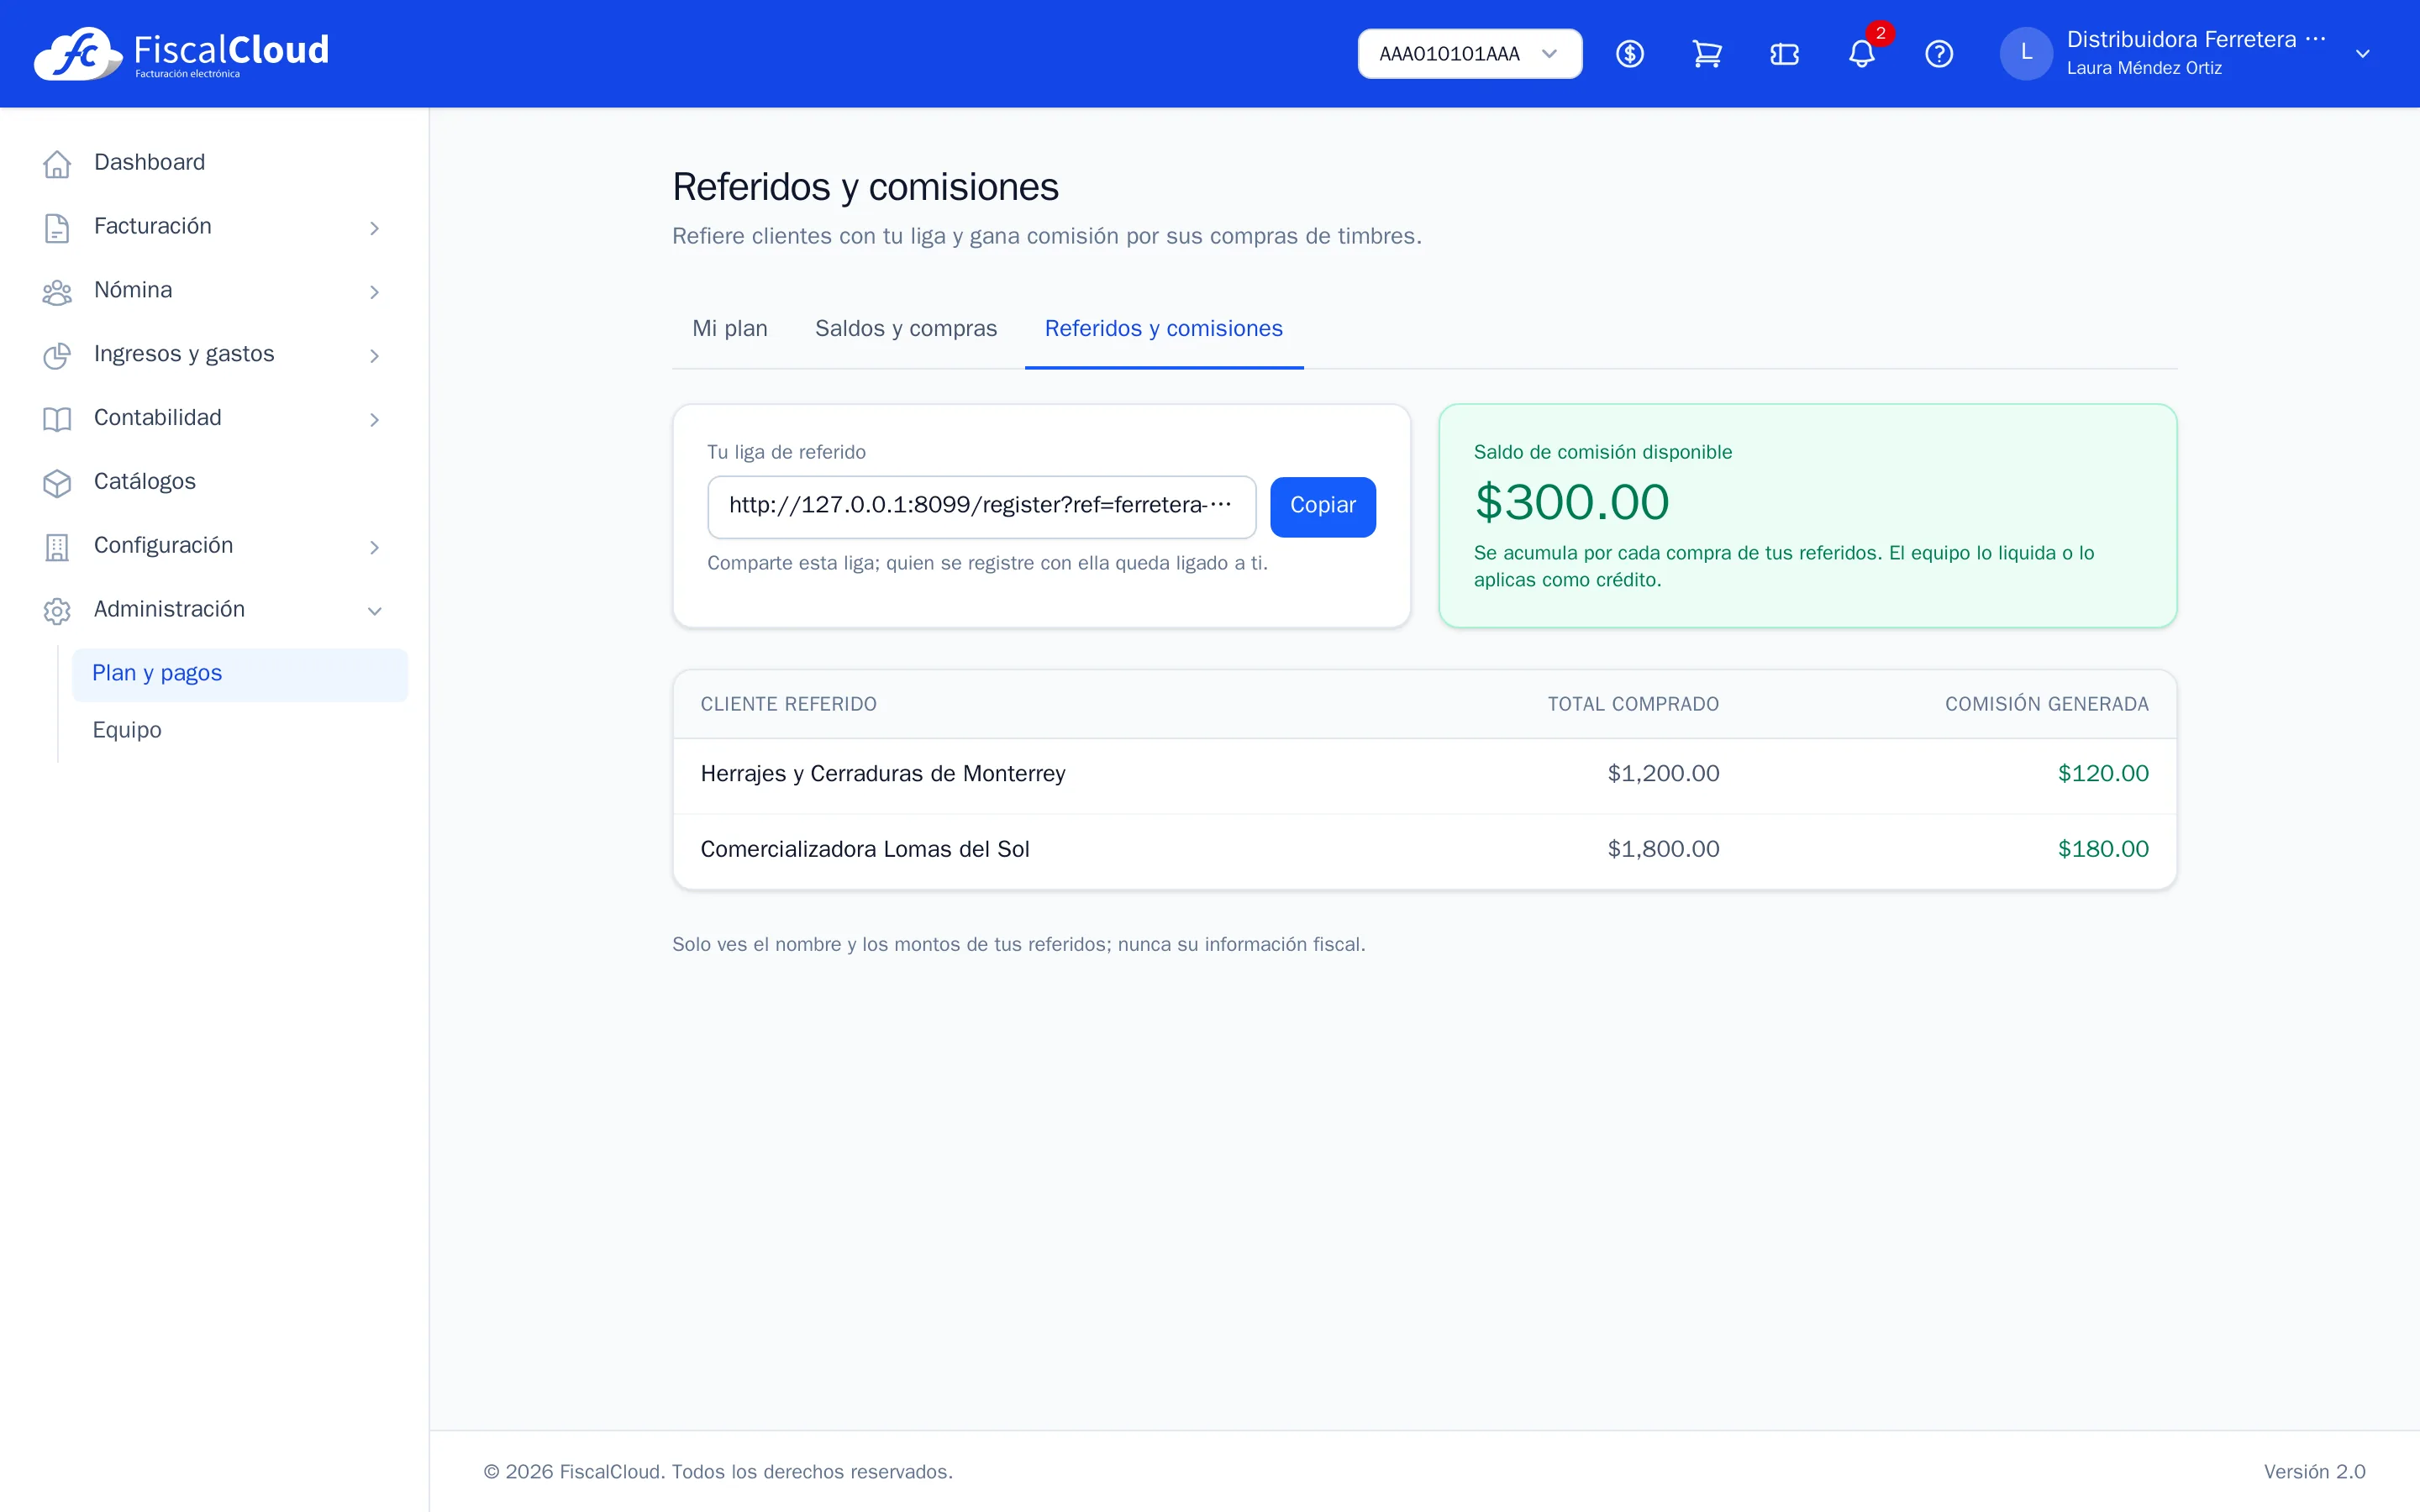
Task: Open Plan y pagos in sidebar
Action: click(240, 674)
